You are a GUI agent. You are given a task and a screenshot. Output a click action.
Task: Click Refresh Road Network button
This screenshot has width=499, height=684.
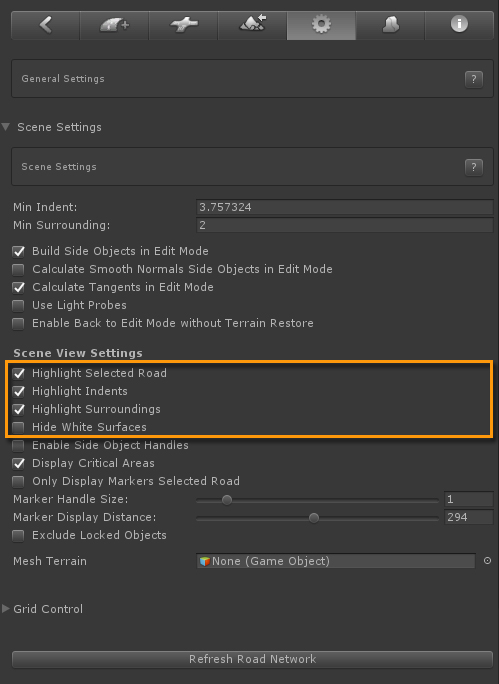252,659
